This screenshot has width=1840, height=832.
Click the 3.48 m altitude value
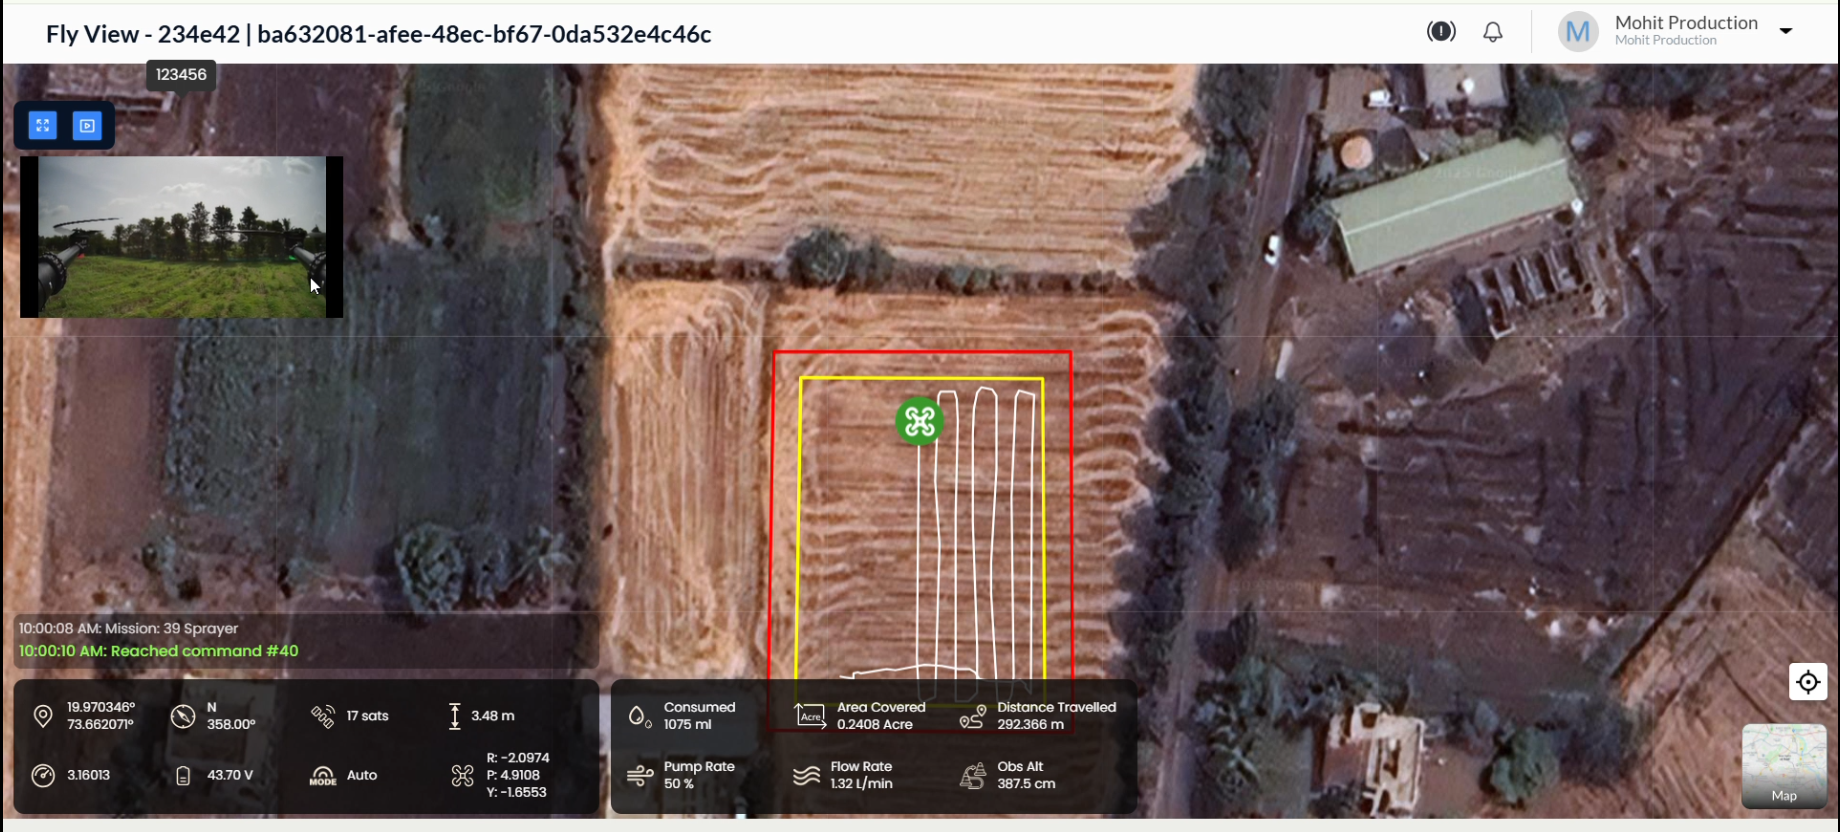click(x=493, y=716)
